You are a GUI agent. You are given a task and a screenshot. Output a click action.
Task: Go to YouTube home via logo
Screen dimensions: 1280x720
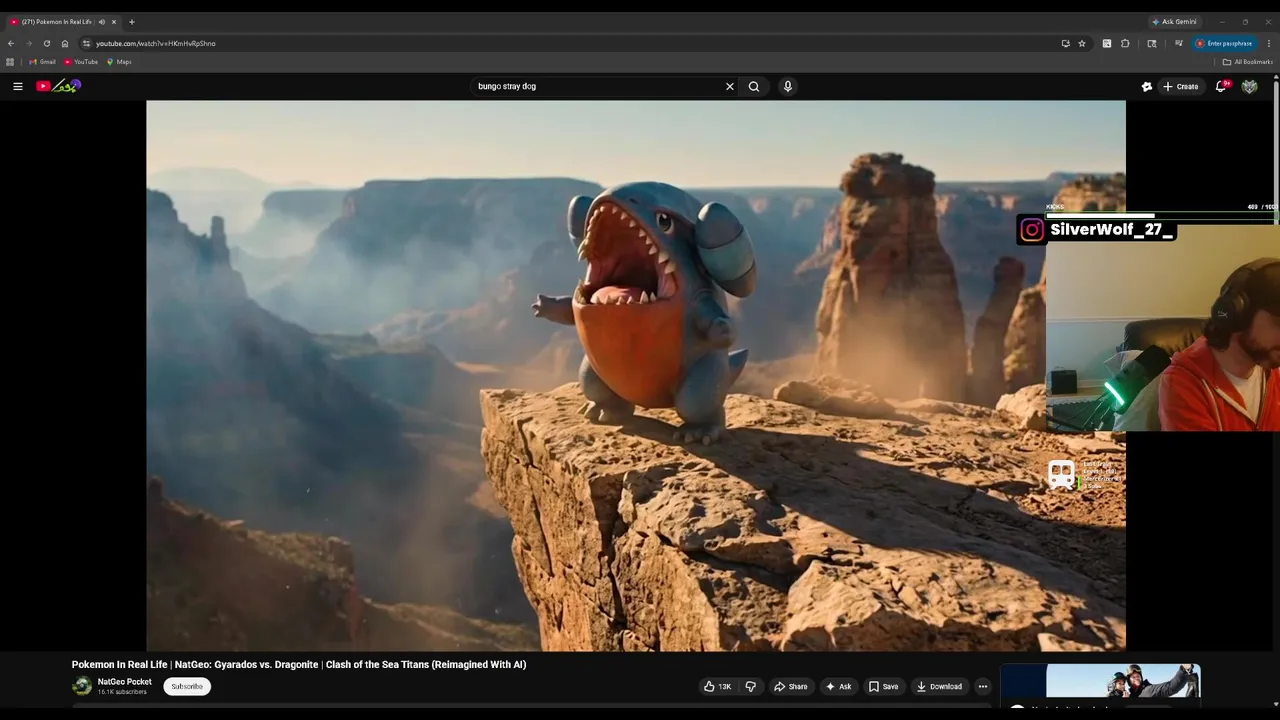click(x=58, y=86)
